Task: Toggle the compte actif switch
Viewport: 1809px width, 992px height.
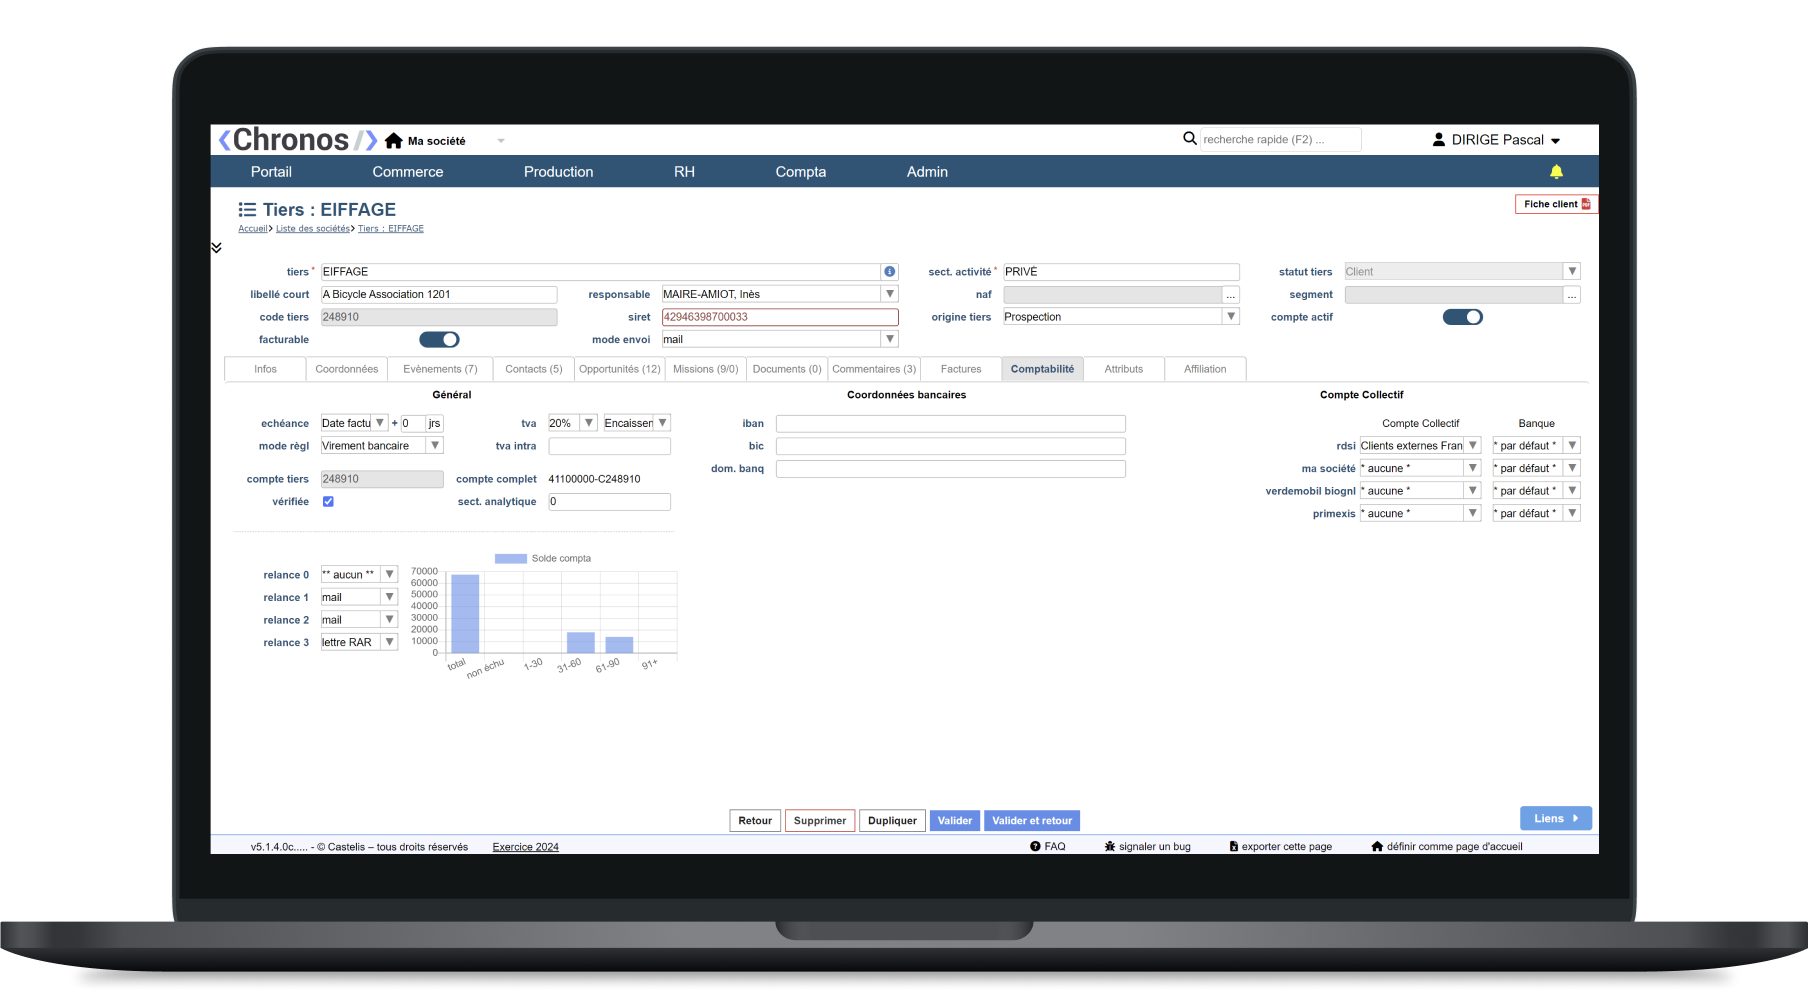Action: pyautogui.click(x=1462, y=317)
